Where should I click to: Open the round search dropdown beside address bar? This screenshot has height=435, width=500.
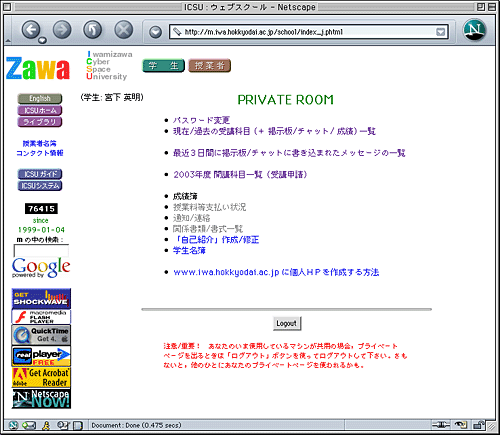point(155,32)
